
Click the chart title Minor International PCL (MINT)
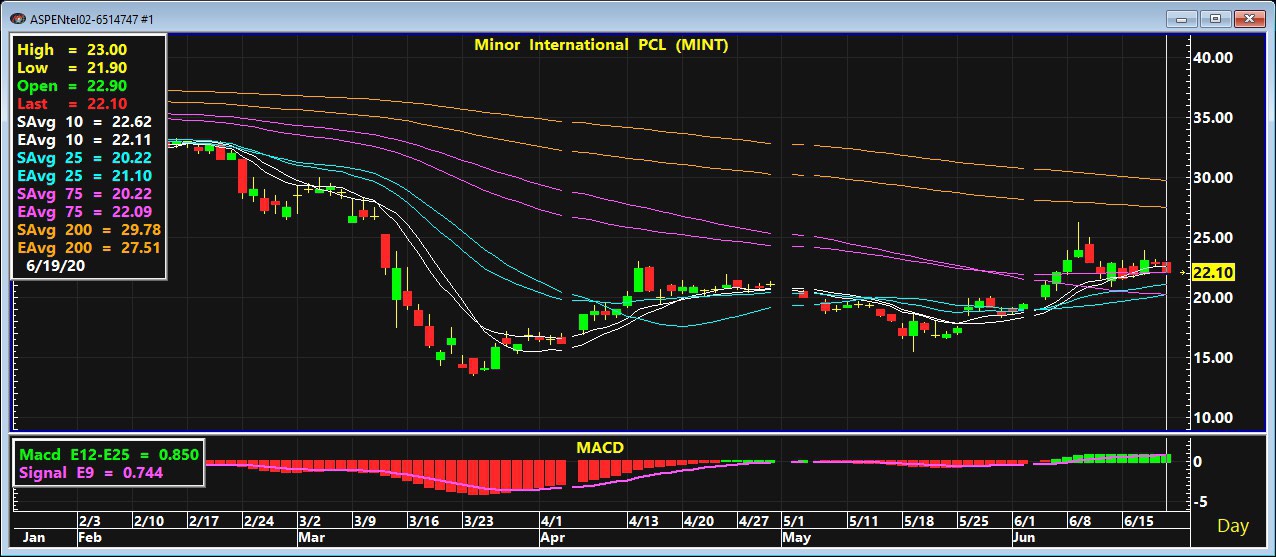point(601,45)
